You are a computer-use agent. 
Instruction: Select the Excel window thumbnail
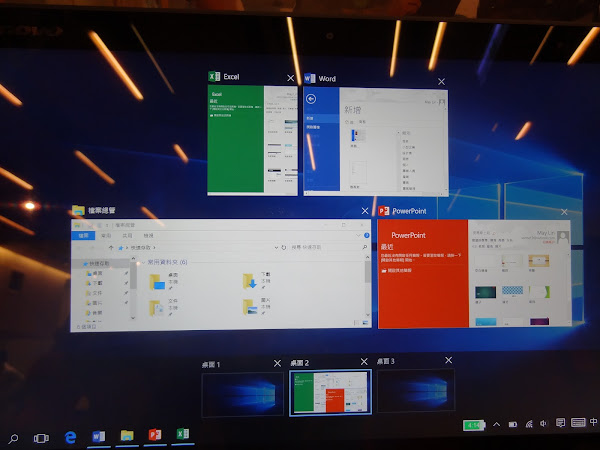point(253,140)
